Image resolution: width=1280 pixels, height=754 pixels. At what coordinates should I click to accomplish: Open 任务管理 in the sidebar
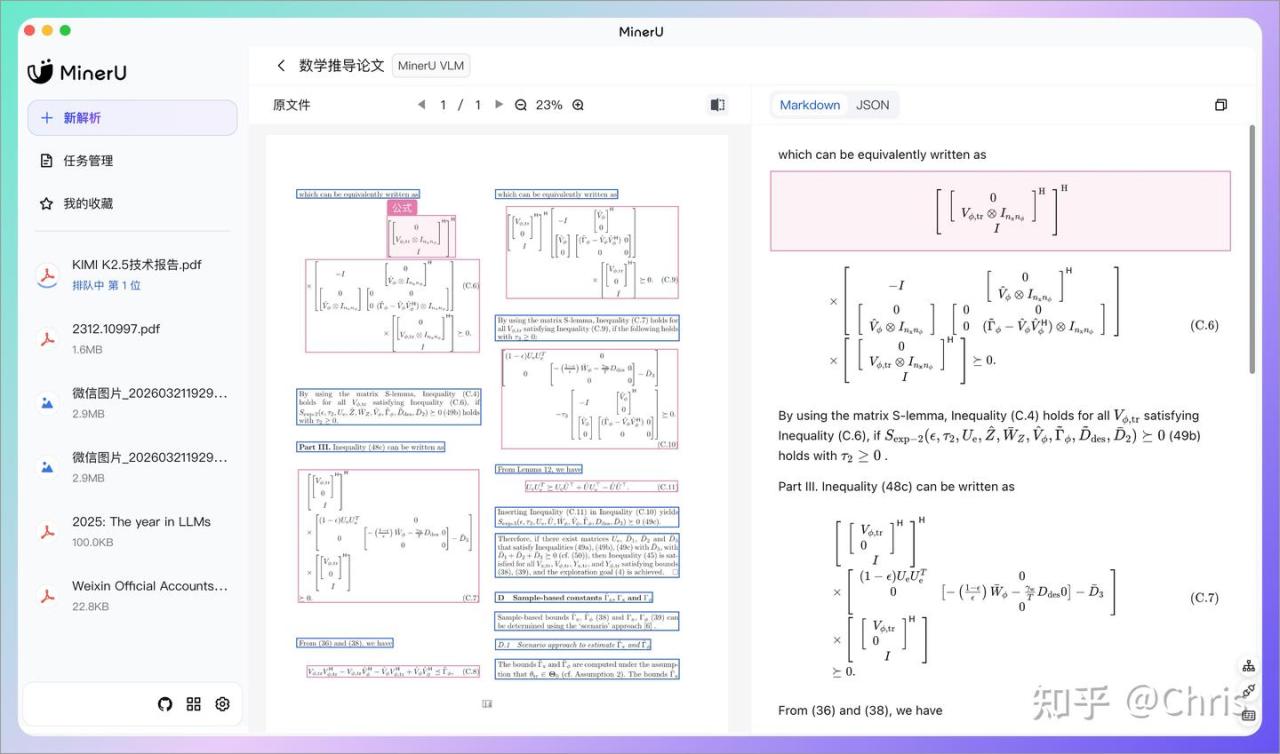[x=88, y=161]
